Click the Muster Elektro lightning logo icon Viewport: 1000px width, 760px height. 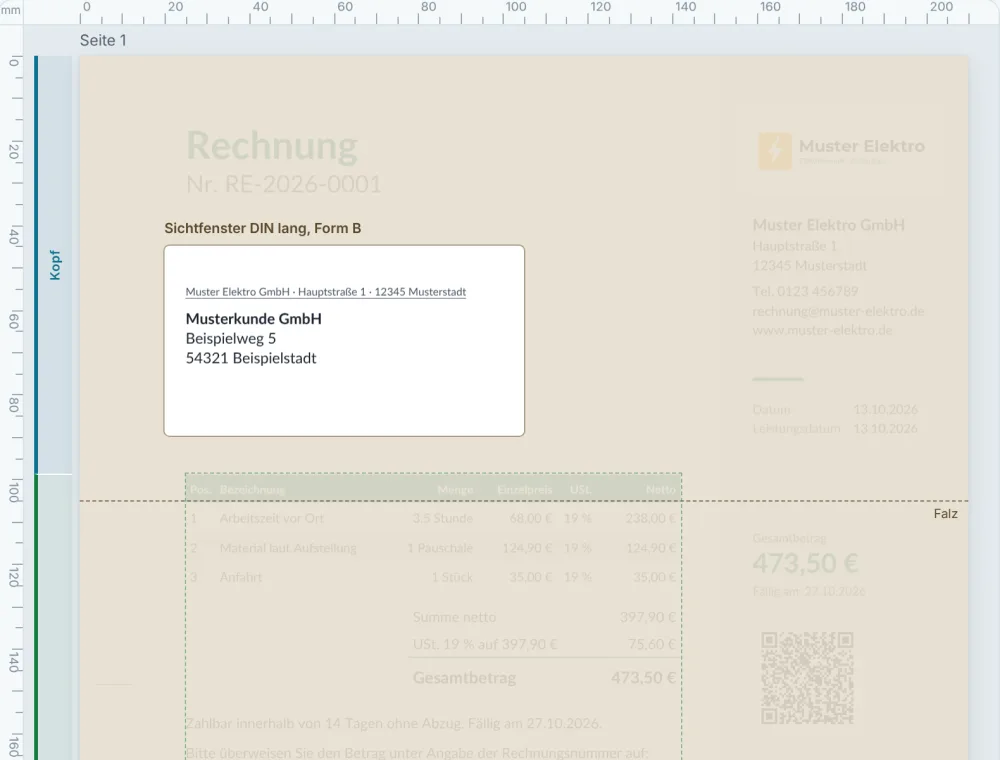tap(775, 151)
